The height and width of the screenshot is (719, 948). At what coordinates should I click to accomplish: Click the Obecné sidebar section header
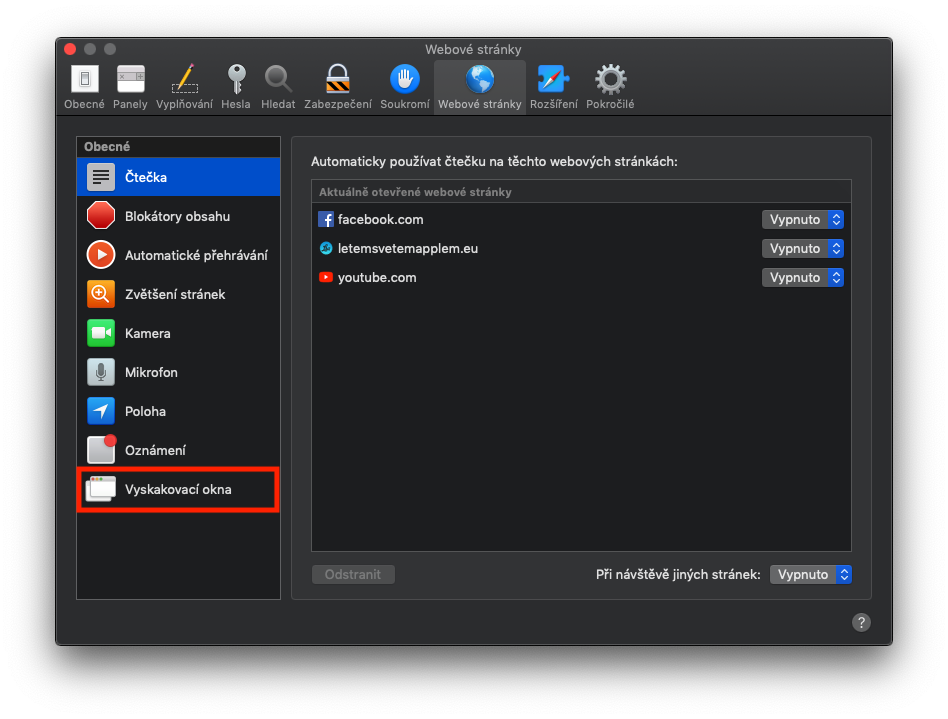(x=179, y=147)
